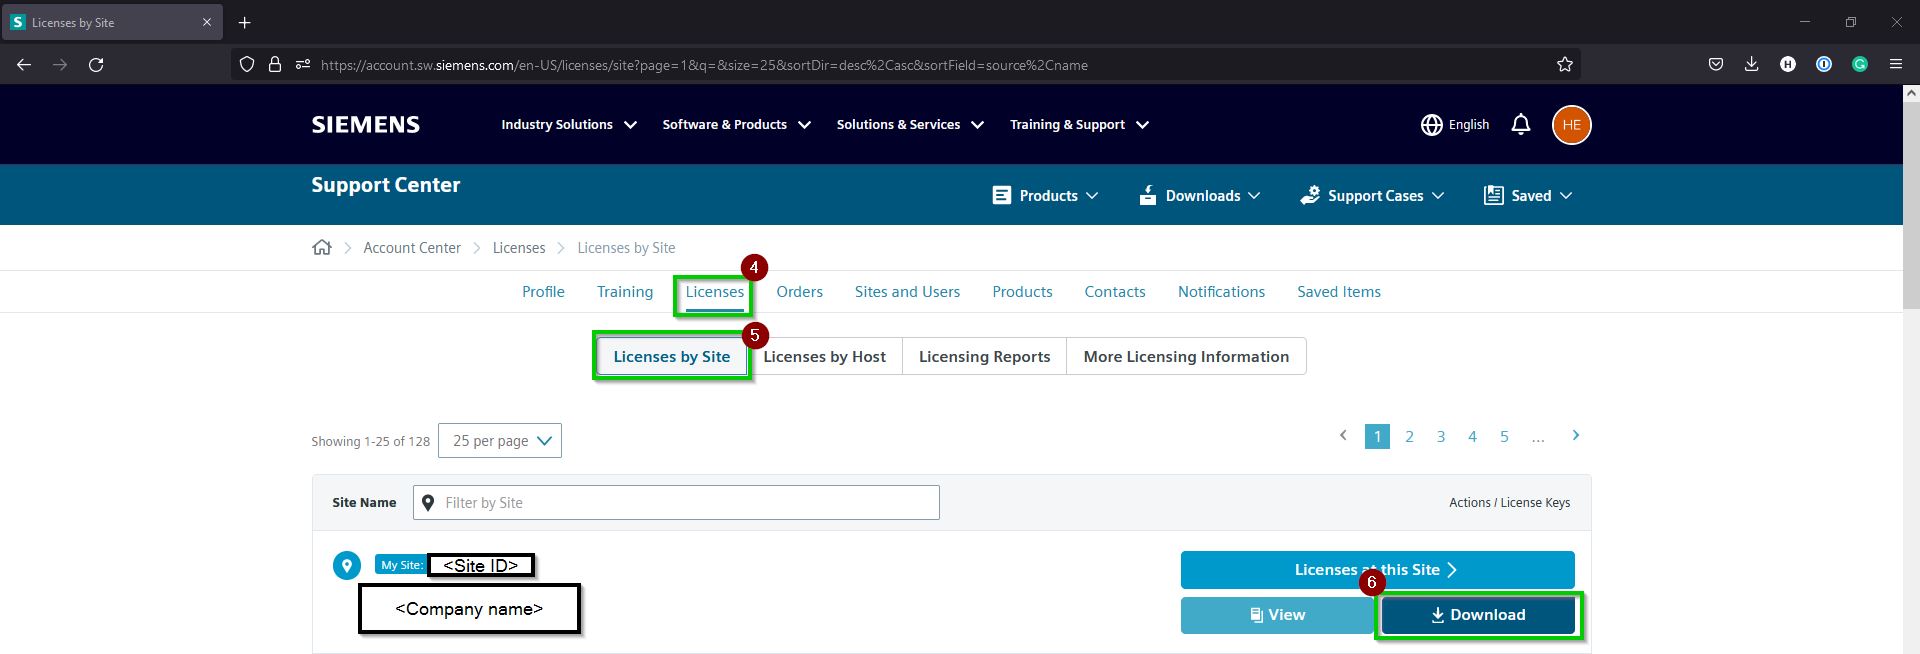This screenshot has height=654, width=1920.
Task: Expand the Support Cases dropdown
Action: (x=1372, y=196)
